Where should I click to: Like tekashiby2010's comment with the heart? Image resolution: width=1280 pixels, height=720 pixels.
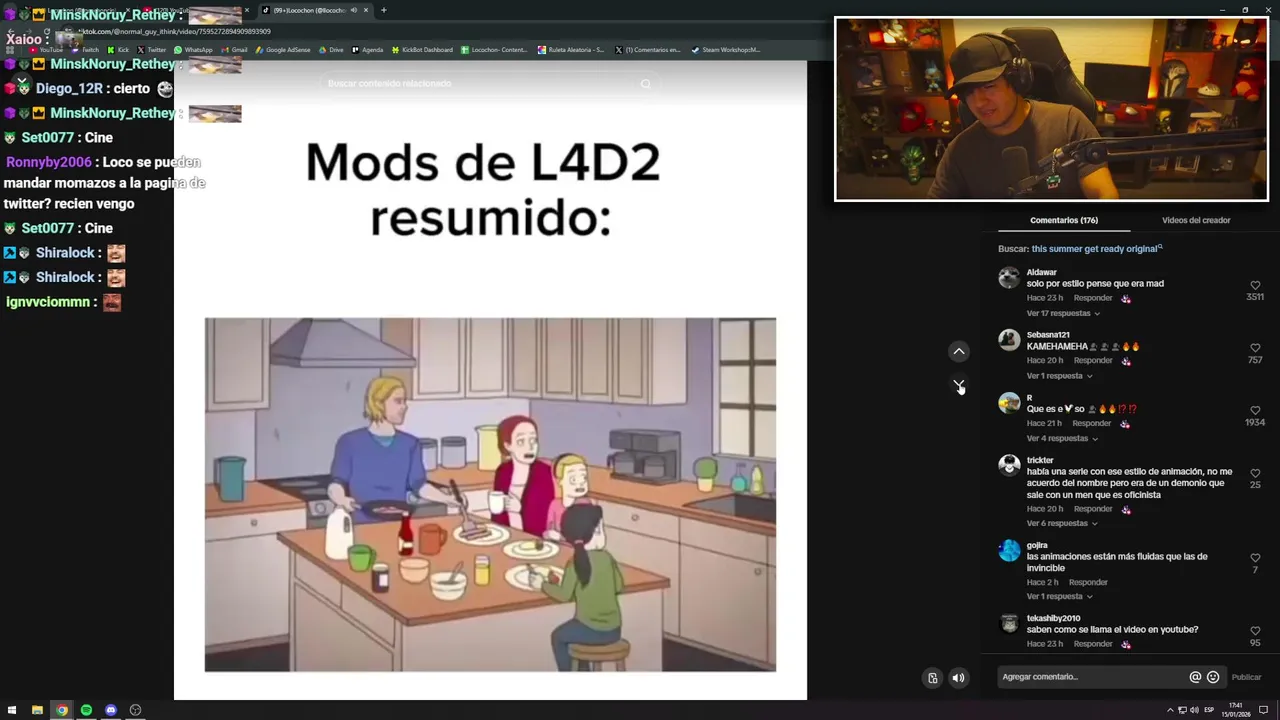click(1255, 631)
